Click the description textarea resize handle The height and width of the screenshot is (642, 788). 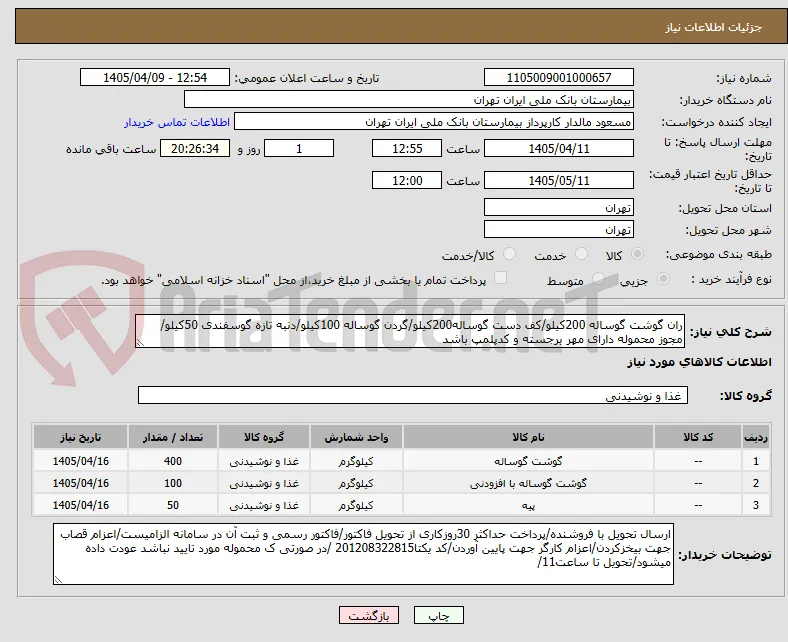(140, 343)
